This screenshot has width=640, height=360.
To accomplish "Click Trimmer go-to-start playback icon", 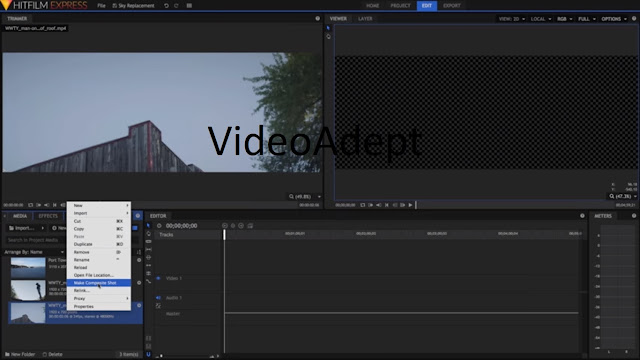I will point(54,205).
